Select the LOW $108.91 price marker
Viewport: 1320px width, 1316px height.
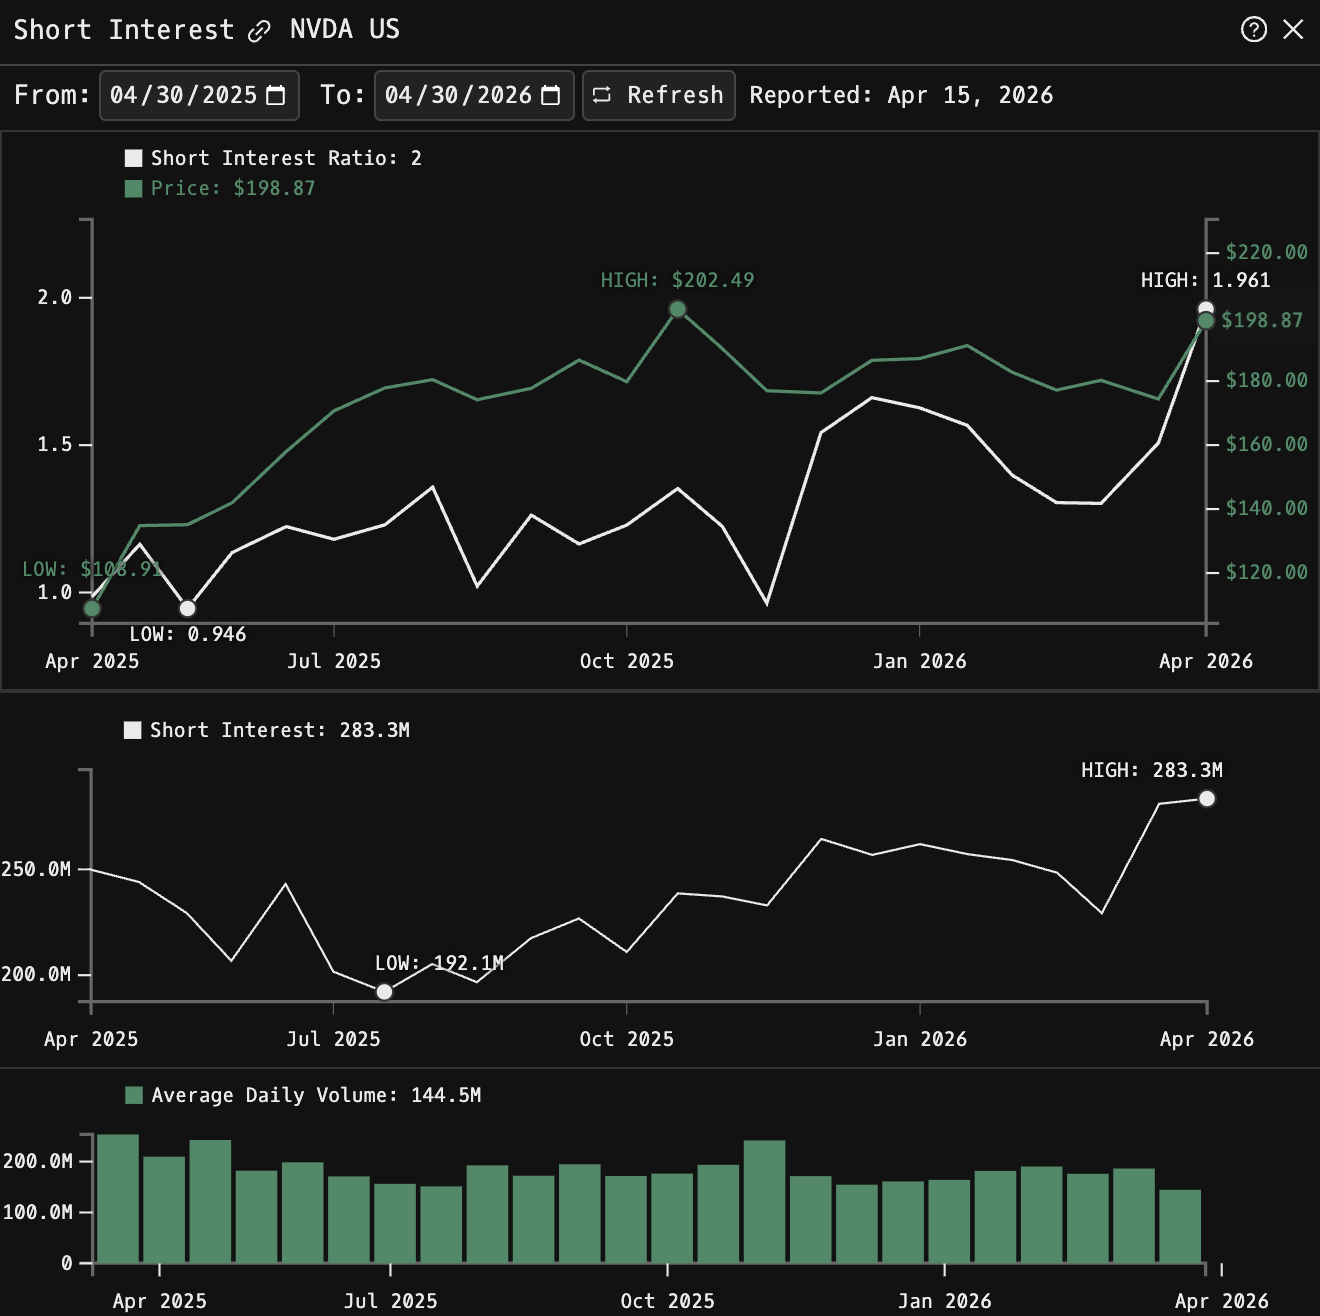(92, 608)
